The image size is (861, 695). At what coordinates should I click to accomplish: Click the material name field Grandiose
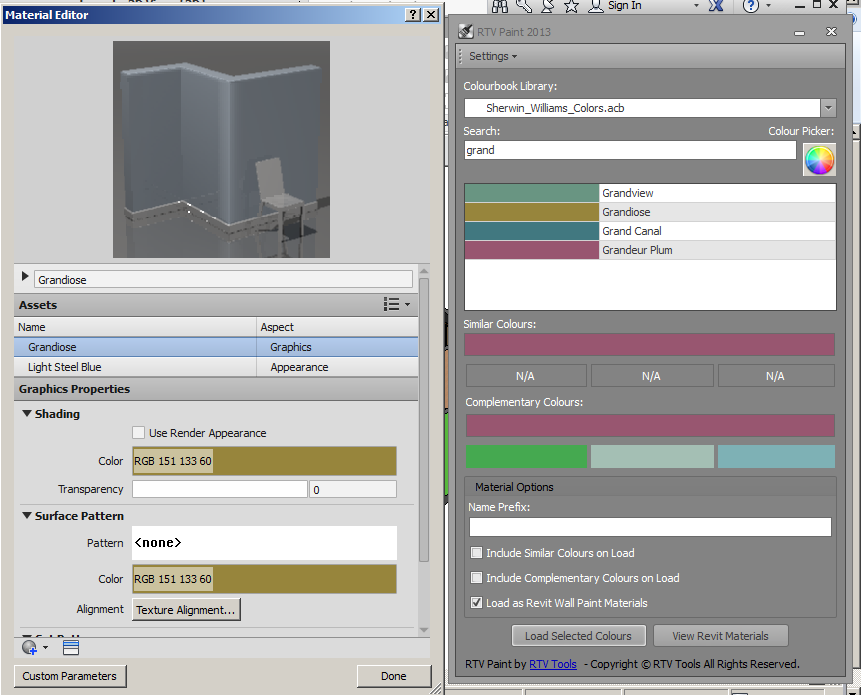pos(223,279)
